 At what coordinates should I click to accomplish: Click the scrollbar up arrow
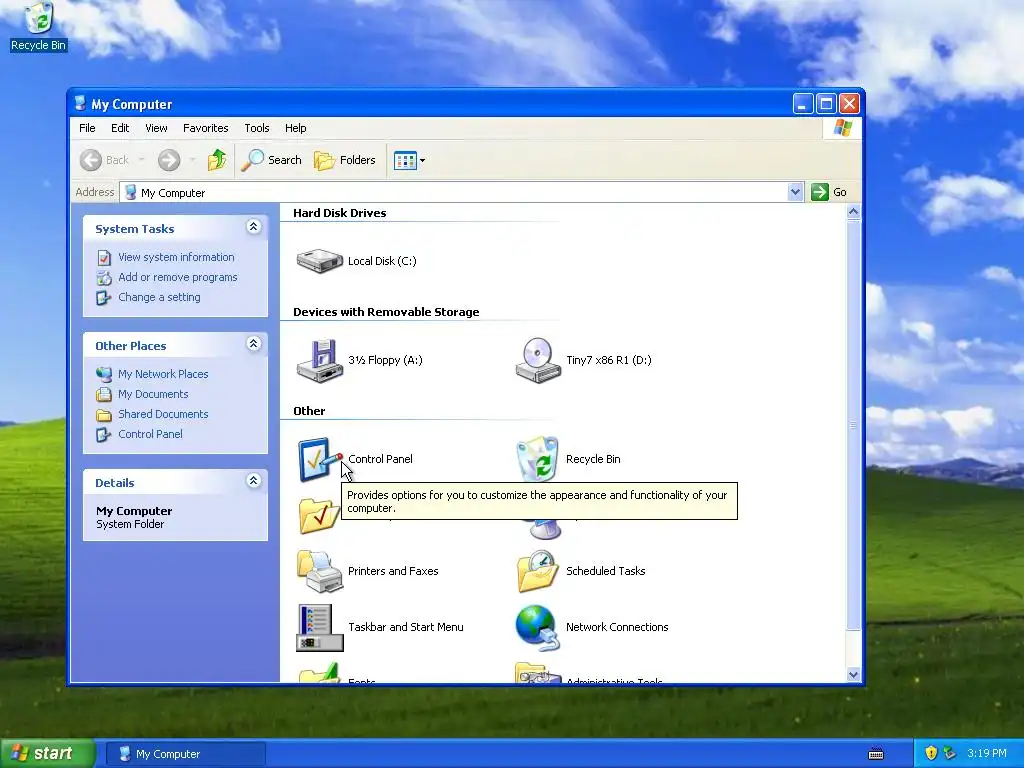[x=853, y=212]
